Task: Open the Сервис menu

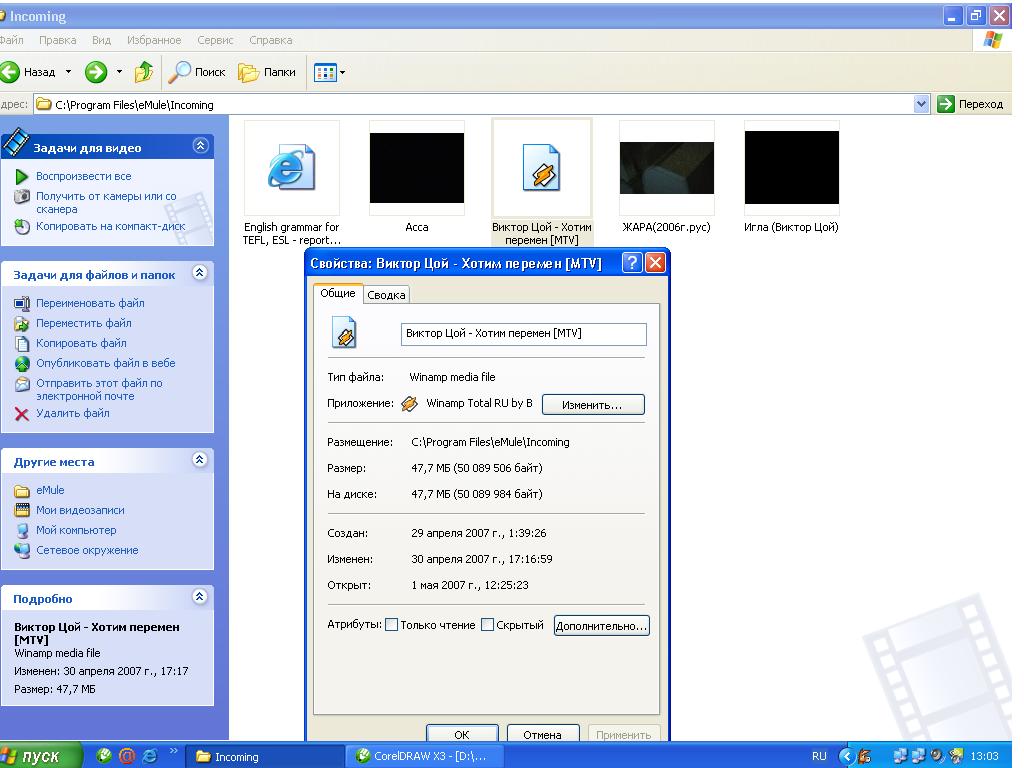Action: pyautogui.click(x=215, y=40)
